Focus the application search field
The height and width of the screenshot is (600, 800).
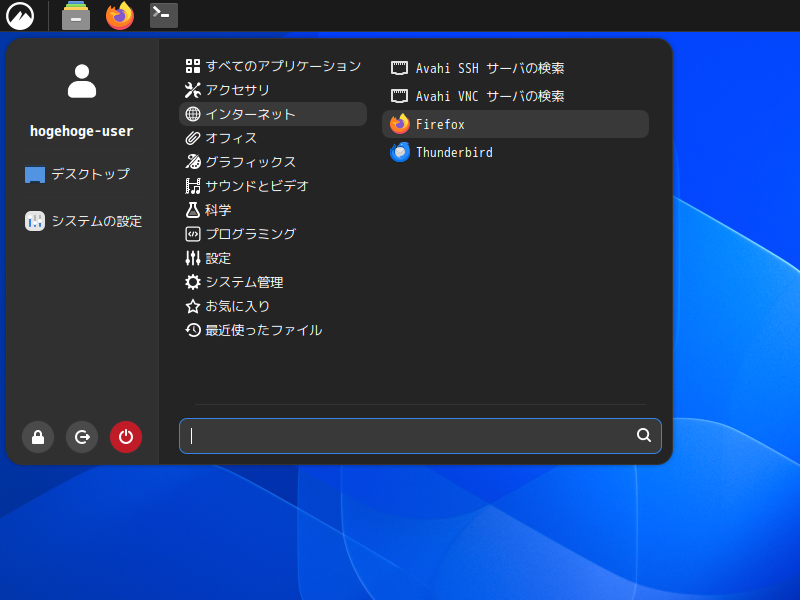click(x=420, y=436)
